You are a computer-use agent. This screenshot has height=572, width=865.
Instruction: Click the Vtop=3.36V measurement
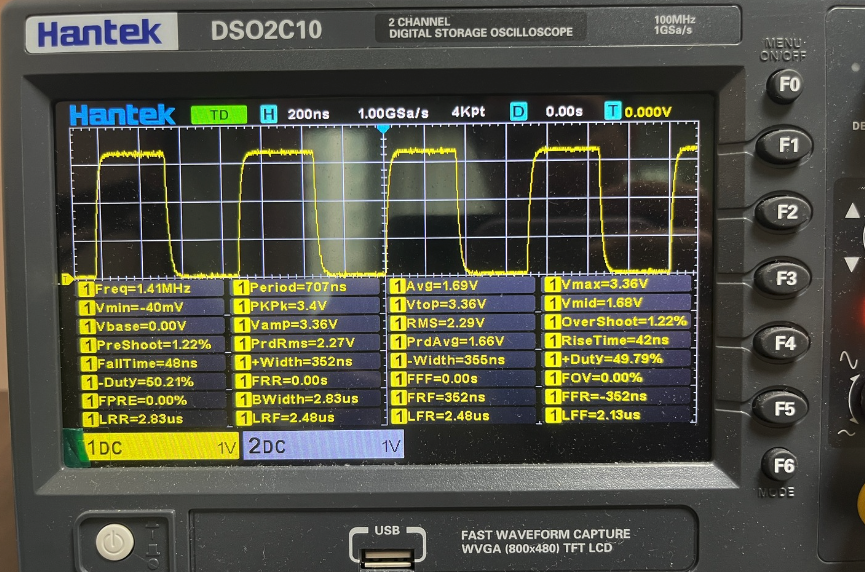point(462,304)
